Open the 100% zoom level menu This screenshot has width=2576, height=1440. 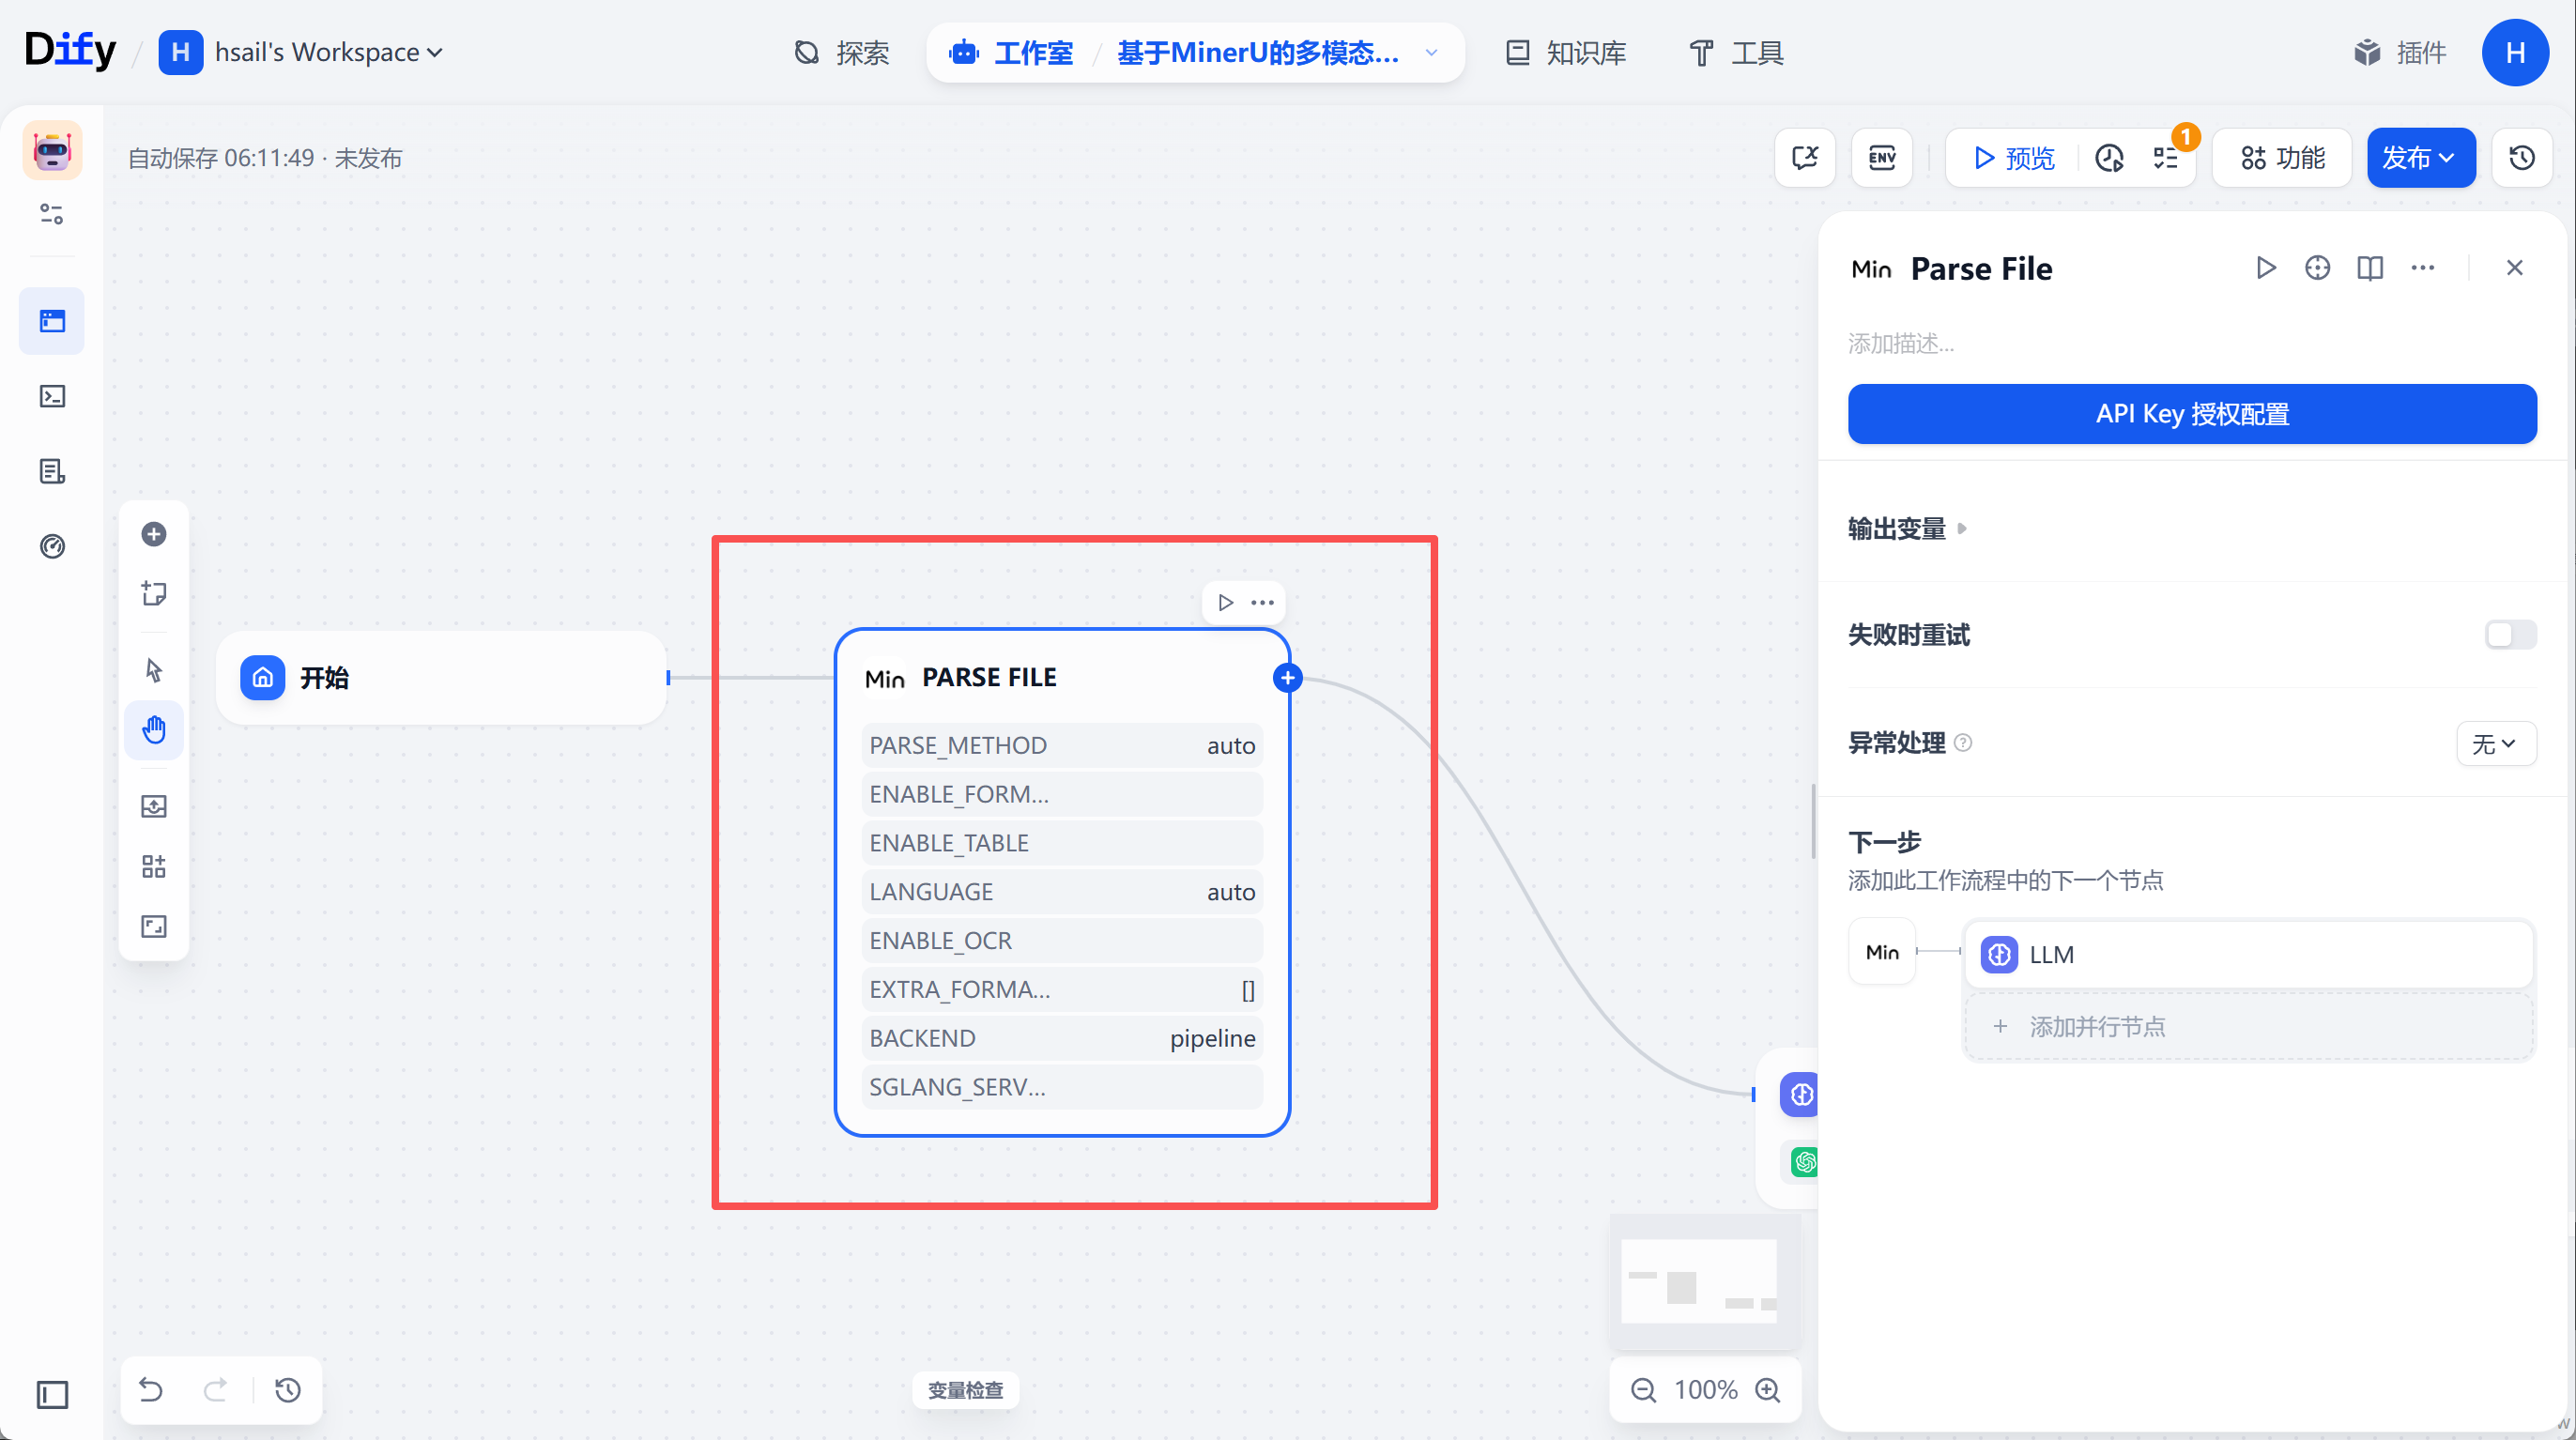1705,1389
